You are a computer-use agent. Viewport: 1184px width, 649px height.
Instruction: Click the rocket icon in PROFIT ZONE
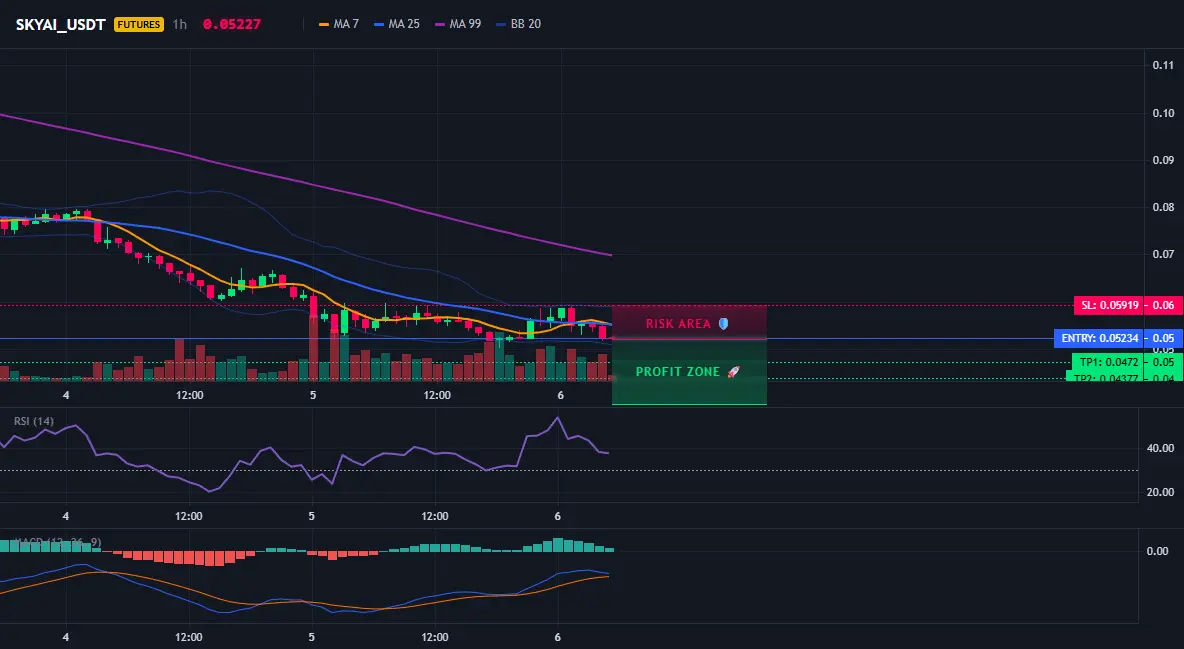(x=732, y=372)
